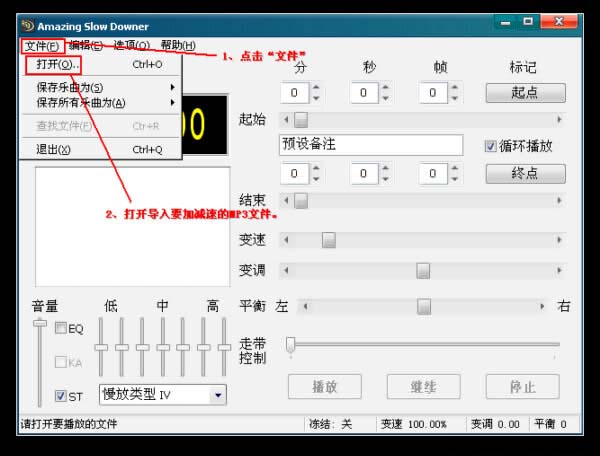600x456 pixels.
Task: Click the 平衡 balance slider thumb
Action: 424,306
